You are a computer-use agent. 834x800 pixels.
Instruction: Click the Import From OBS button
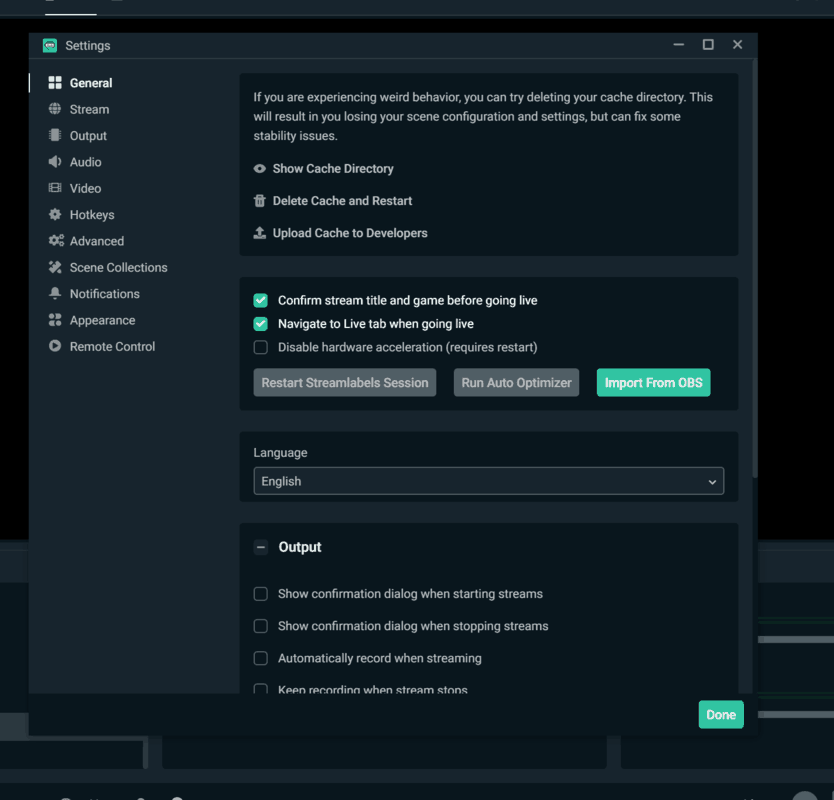pyautogui.click(x=653, y=382)
